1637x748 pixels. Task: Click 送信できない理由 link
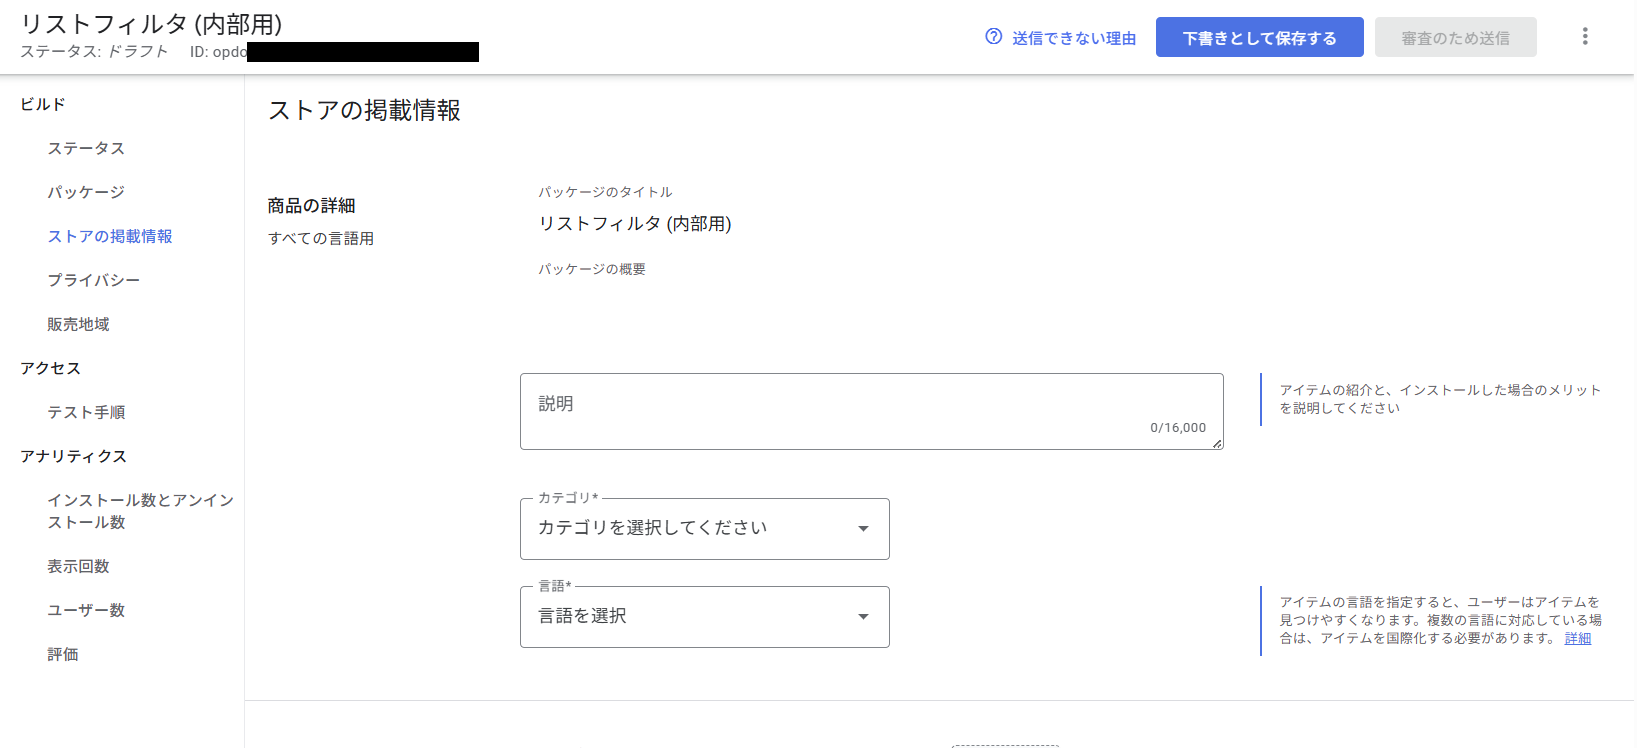(1073, 38)
